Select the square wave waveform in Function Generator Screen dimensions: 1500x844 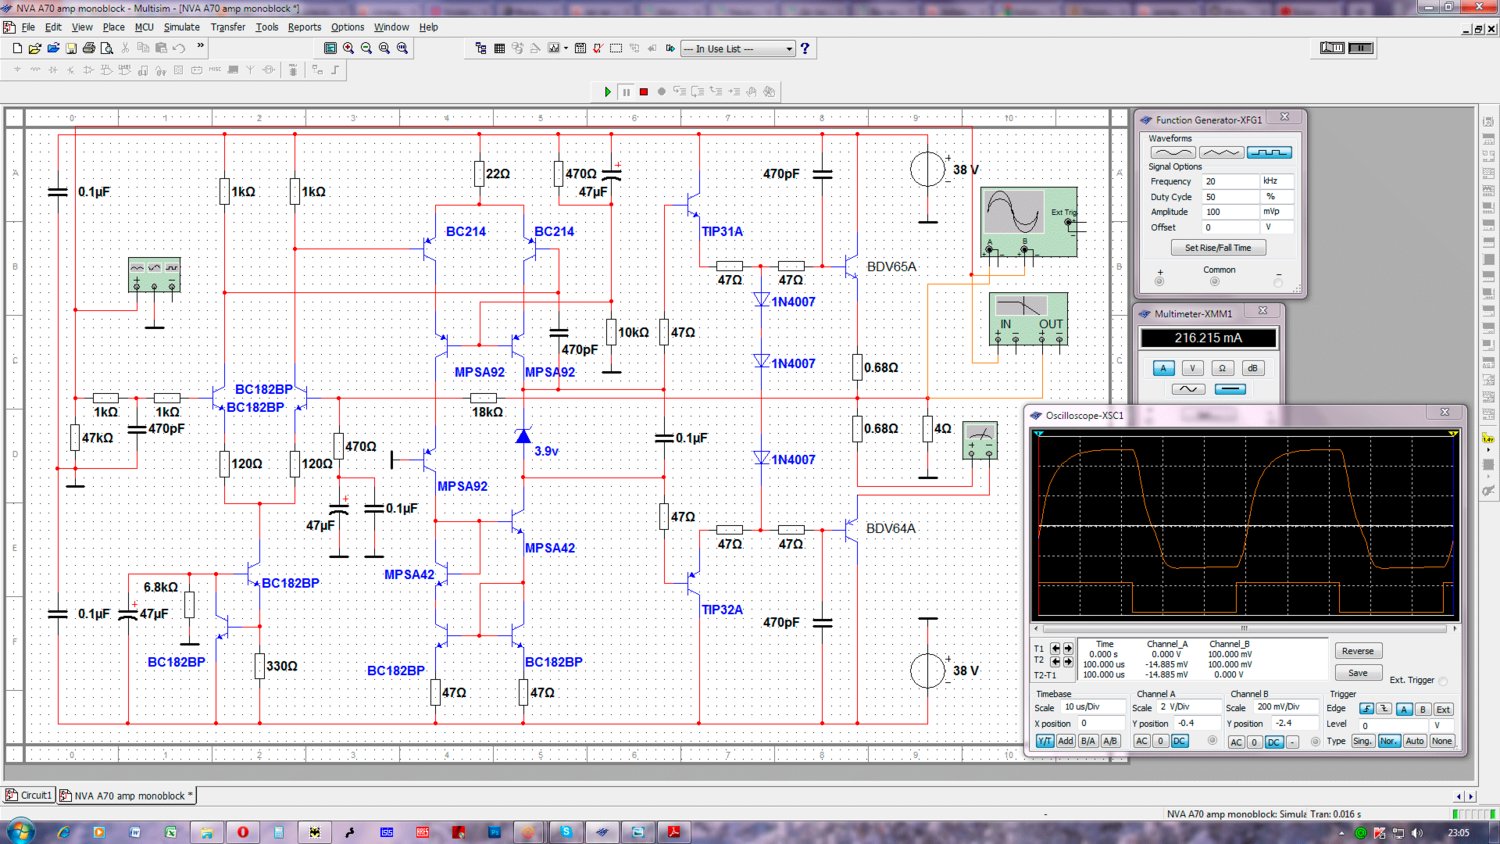[x=1269, y=153]
